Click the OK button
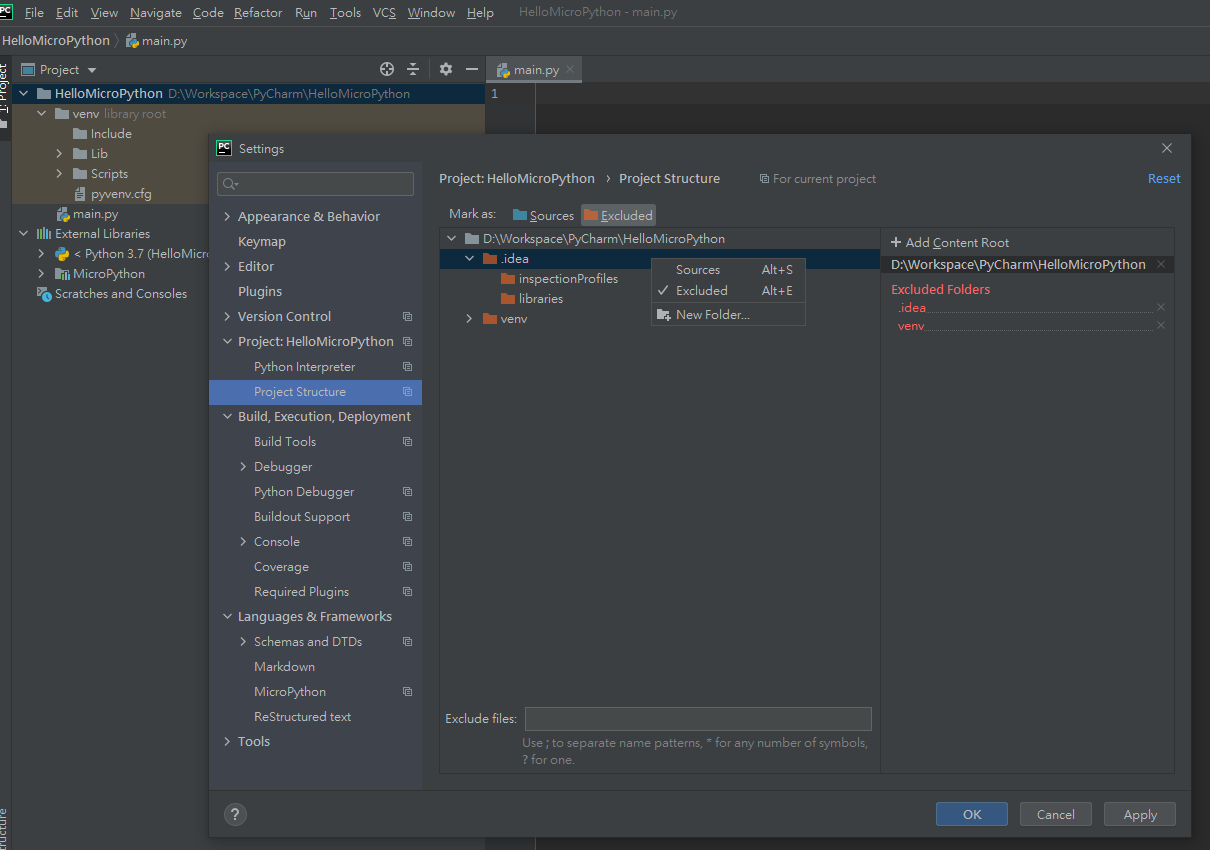 coord(972,814)
